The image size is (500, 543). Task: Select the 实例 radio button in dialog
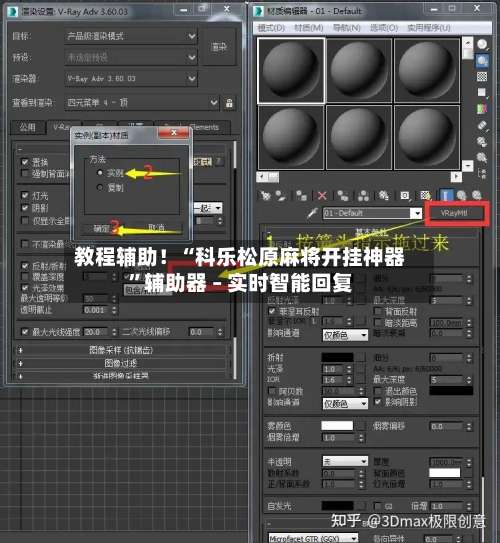coord(100,172)
